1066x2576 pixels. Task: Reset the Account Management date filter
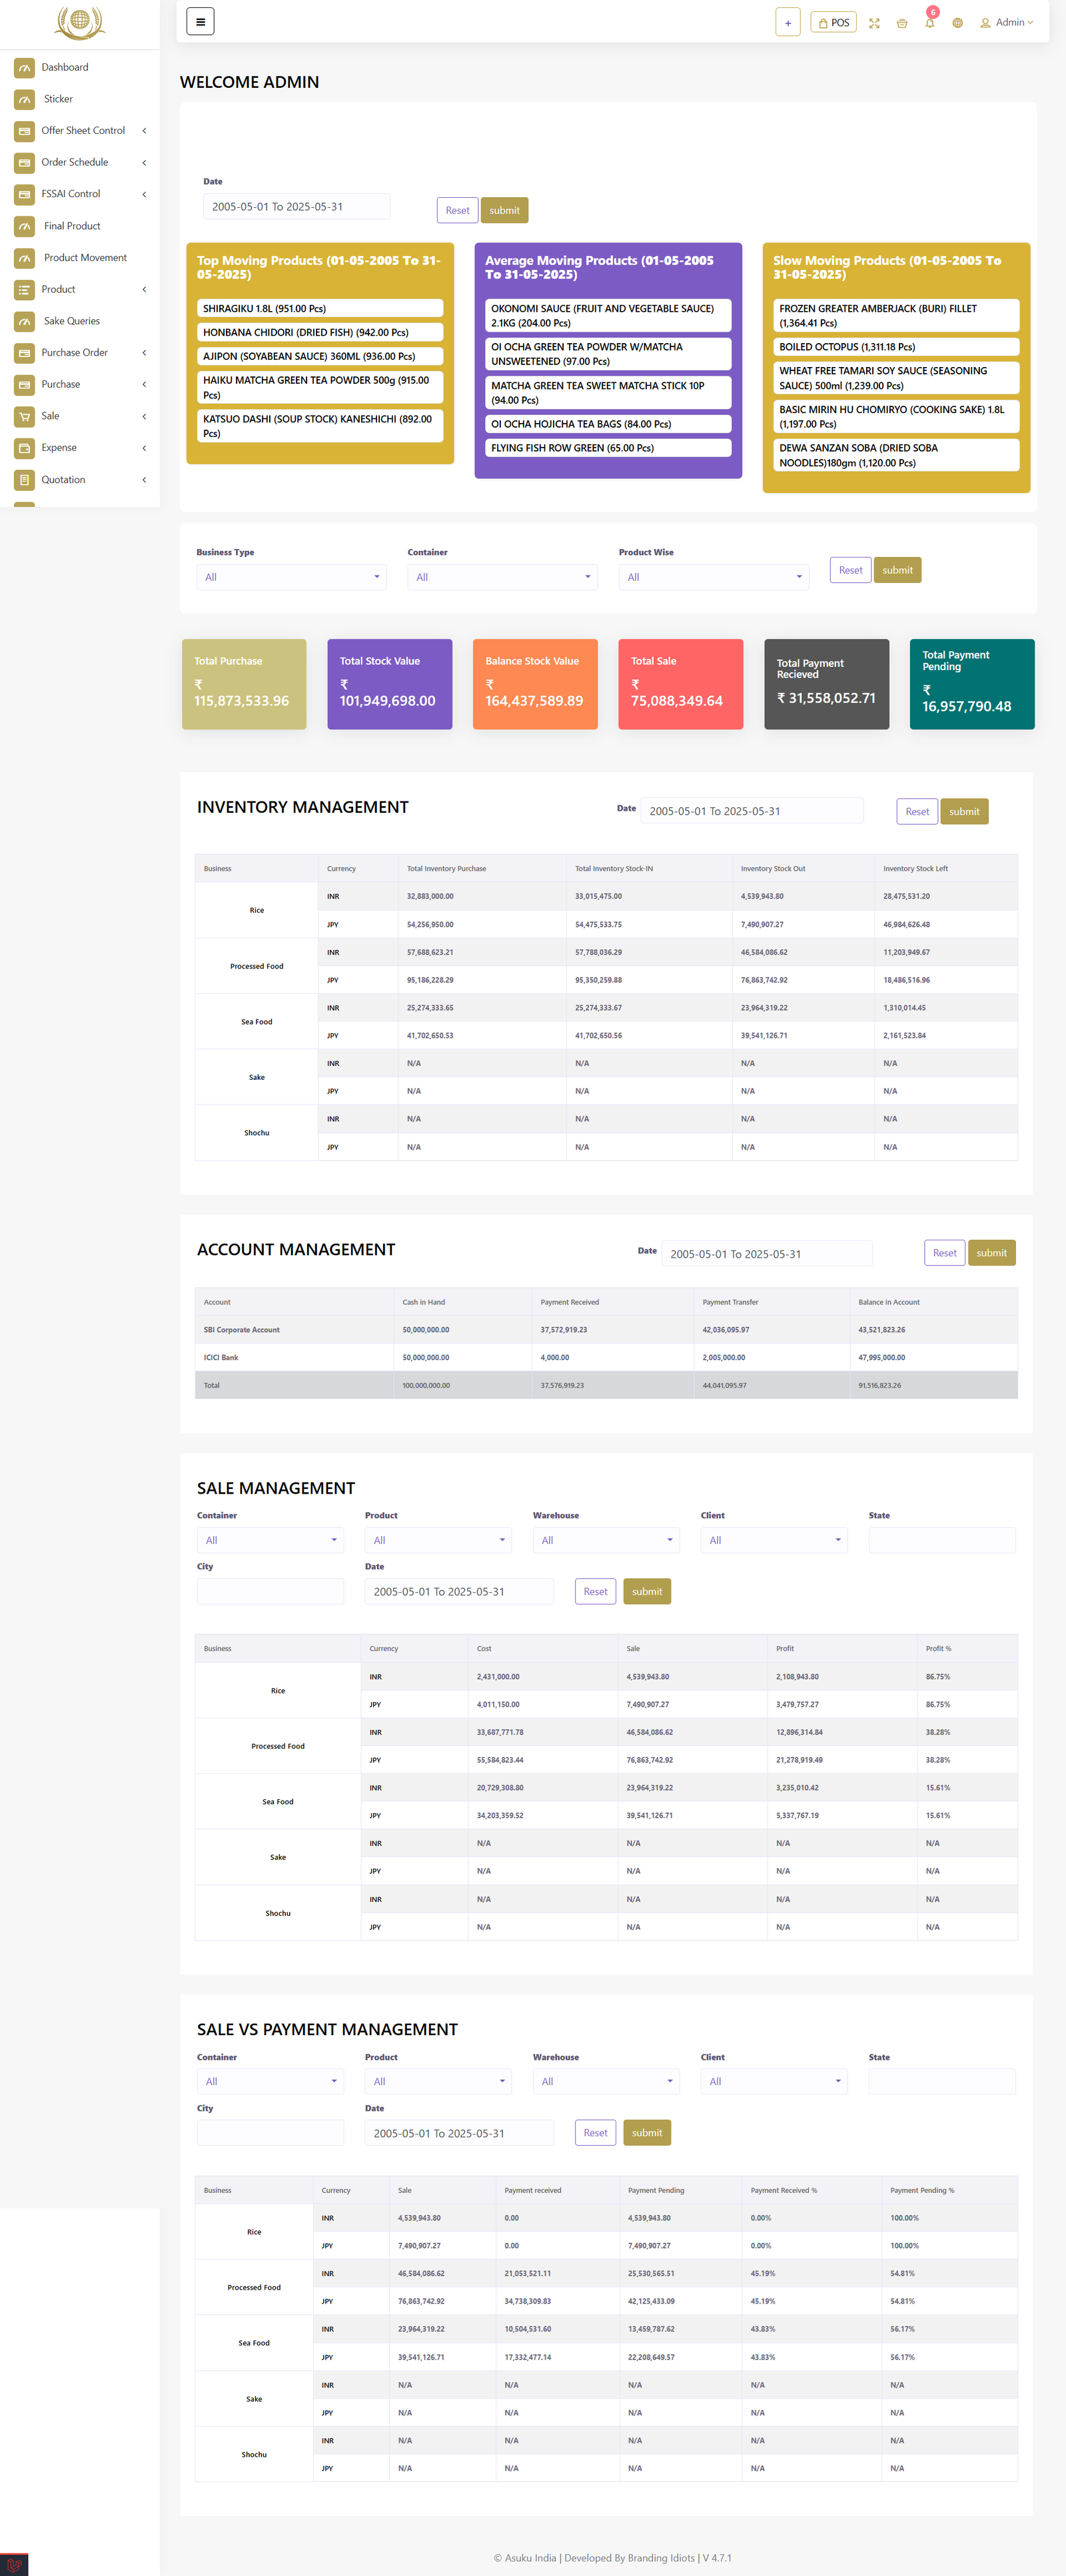944,1253
